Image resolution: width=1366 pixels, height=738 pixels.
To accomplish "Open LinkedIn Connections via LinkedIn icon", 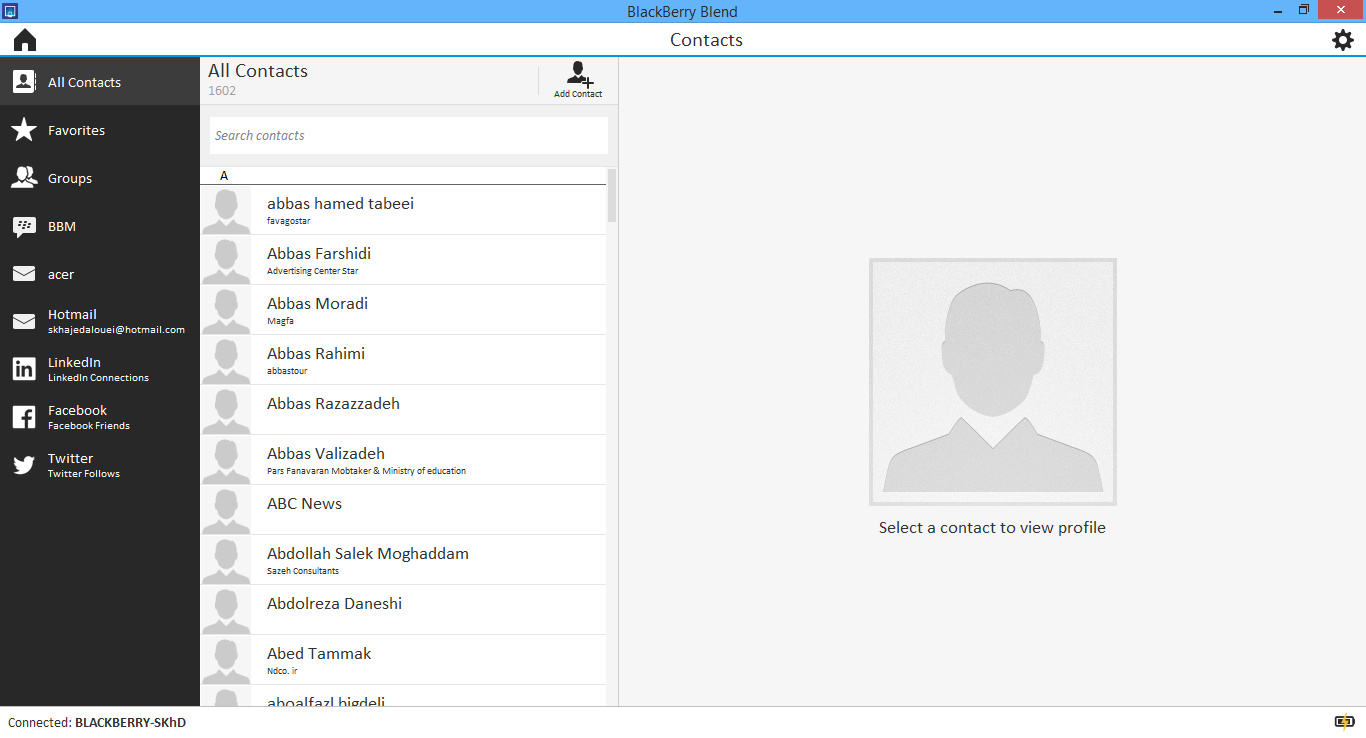I will pos(24,369).
